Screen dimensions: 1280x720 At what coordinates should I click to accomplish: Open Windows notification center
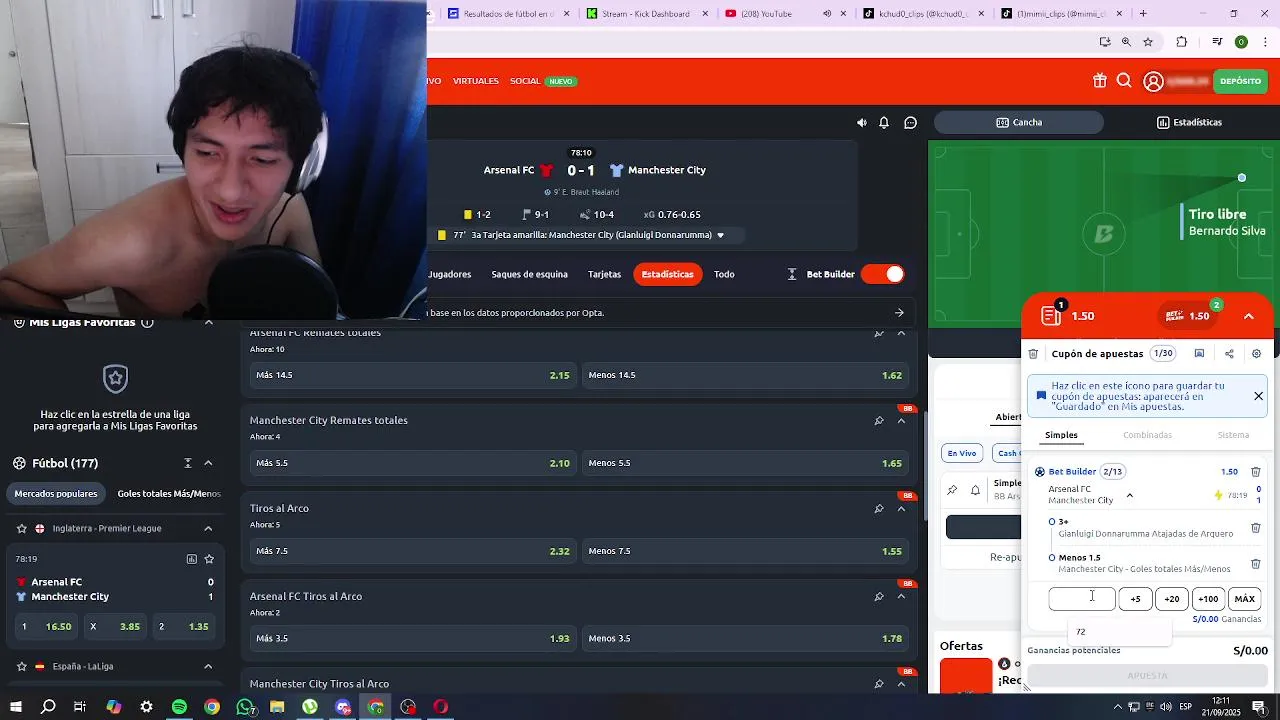(1259, 707)
